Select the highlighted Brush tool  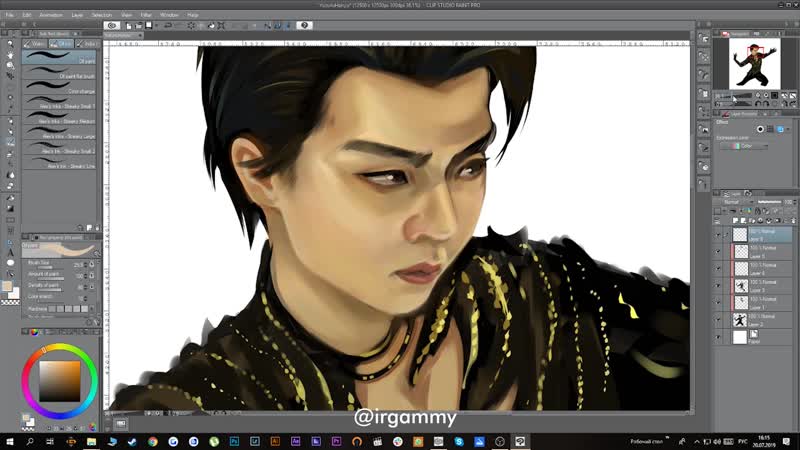[x=10, y=142]
